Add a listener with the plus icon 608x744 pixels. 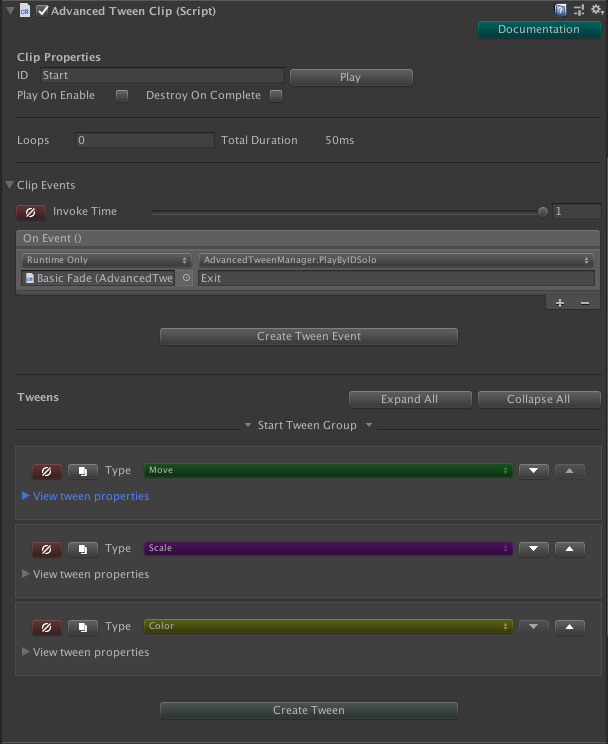pyautogui.click(x=559, y=303)
